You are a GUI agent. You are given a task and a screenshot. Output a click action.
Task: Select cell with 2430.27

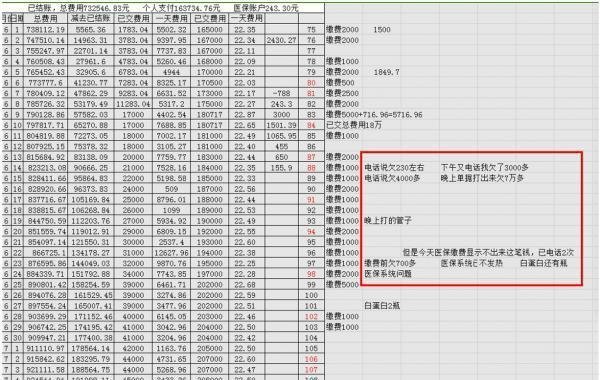281,40
